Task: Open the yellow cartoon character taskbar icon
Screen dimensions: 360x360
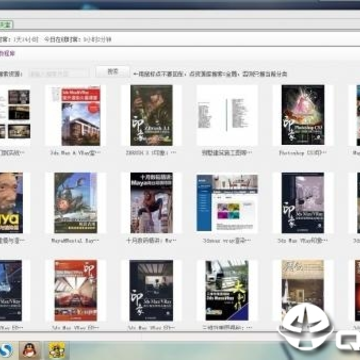Action: click(57, 350)
